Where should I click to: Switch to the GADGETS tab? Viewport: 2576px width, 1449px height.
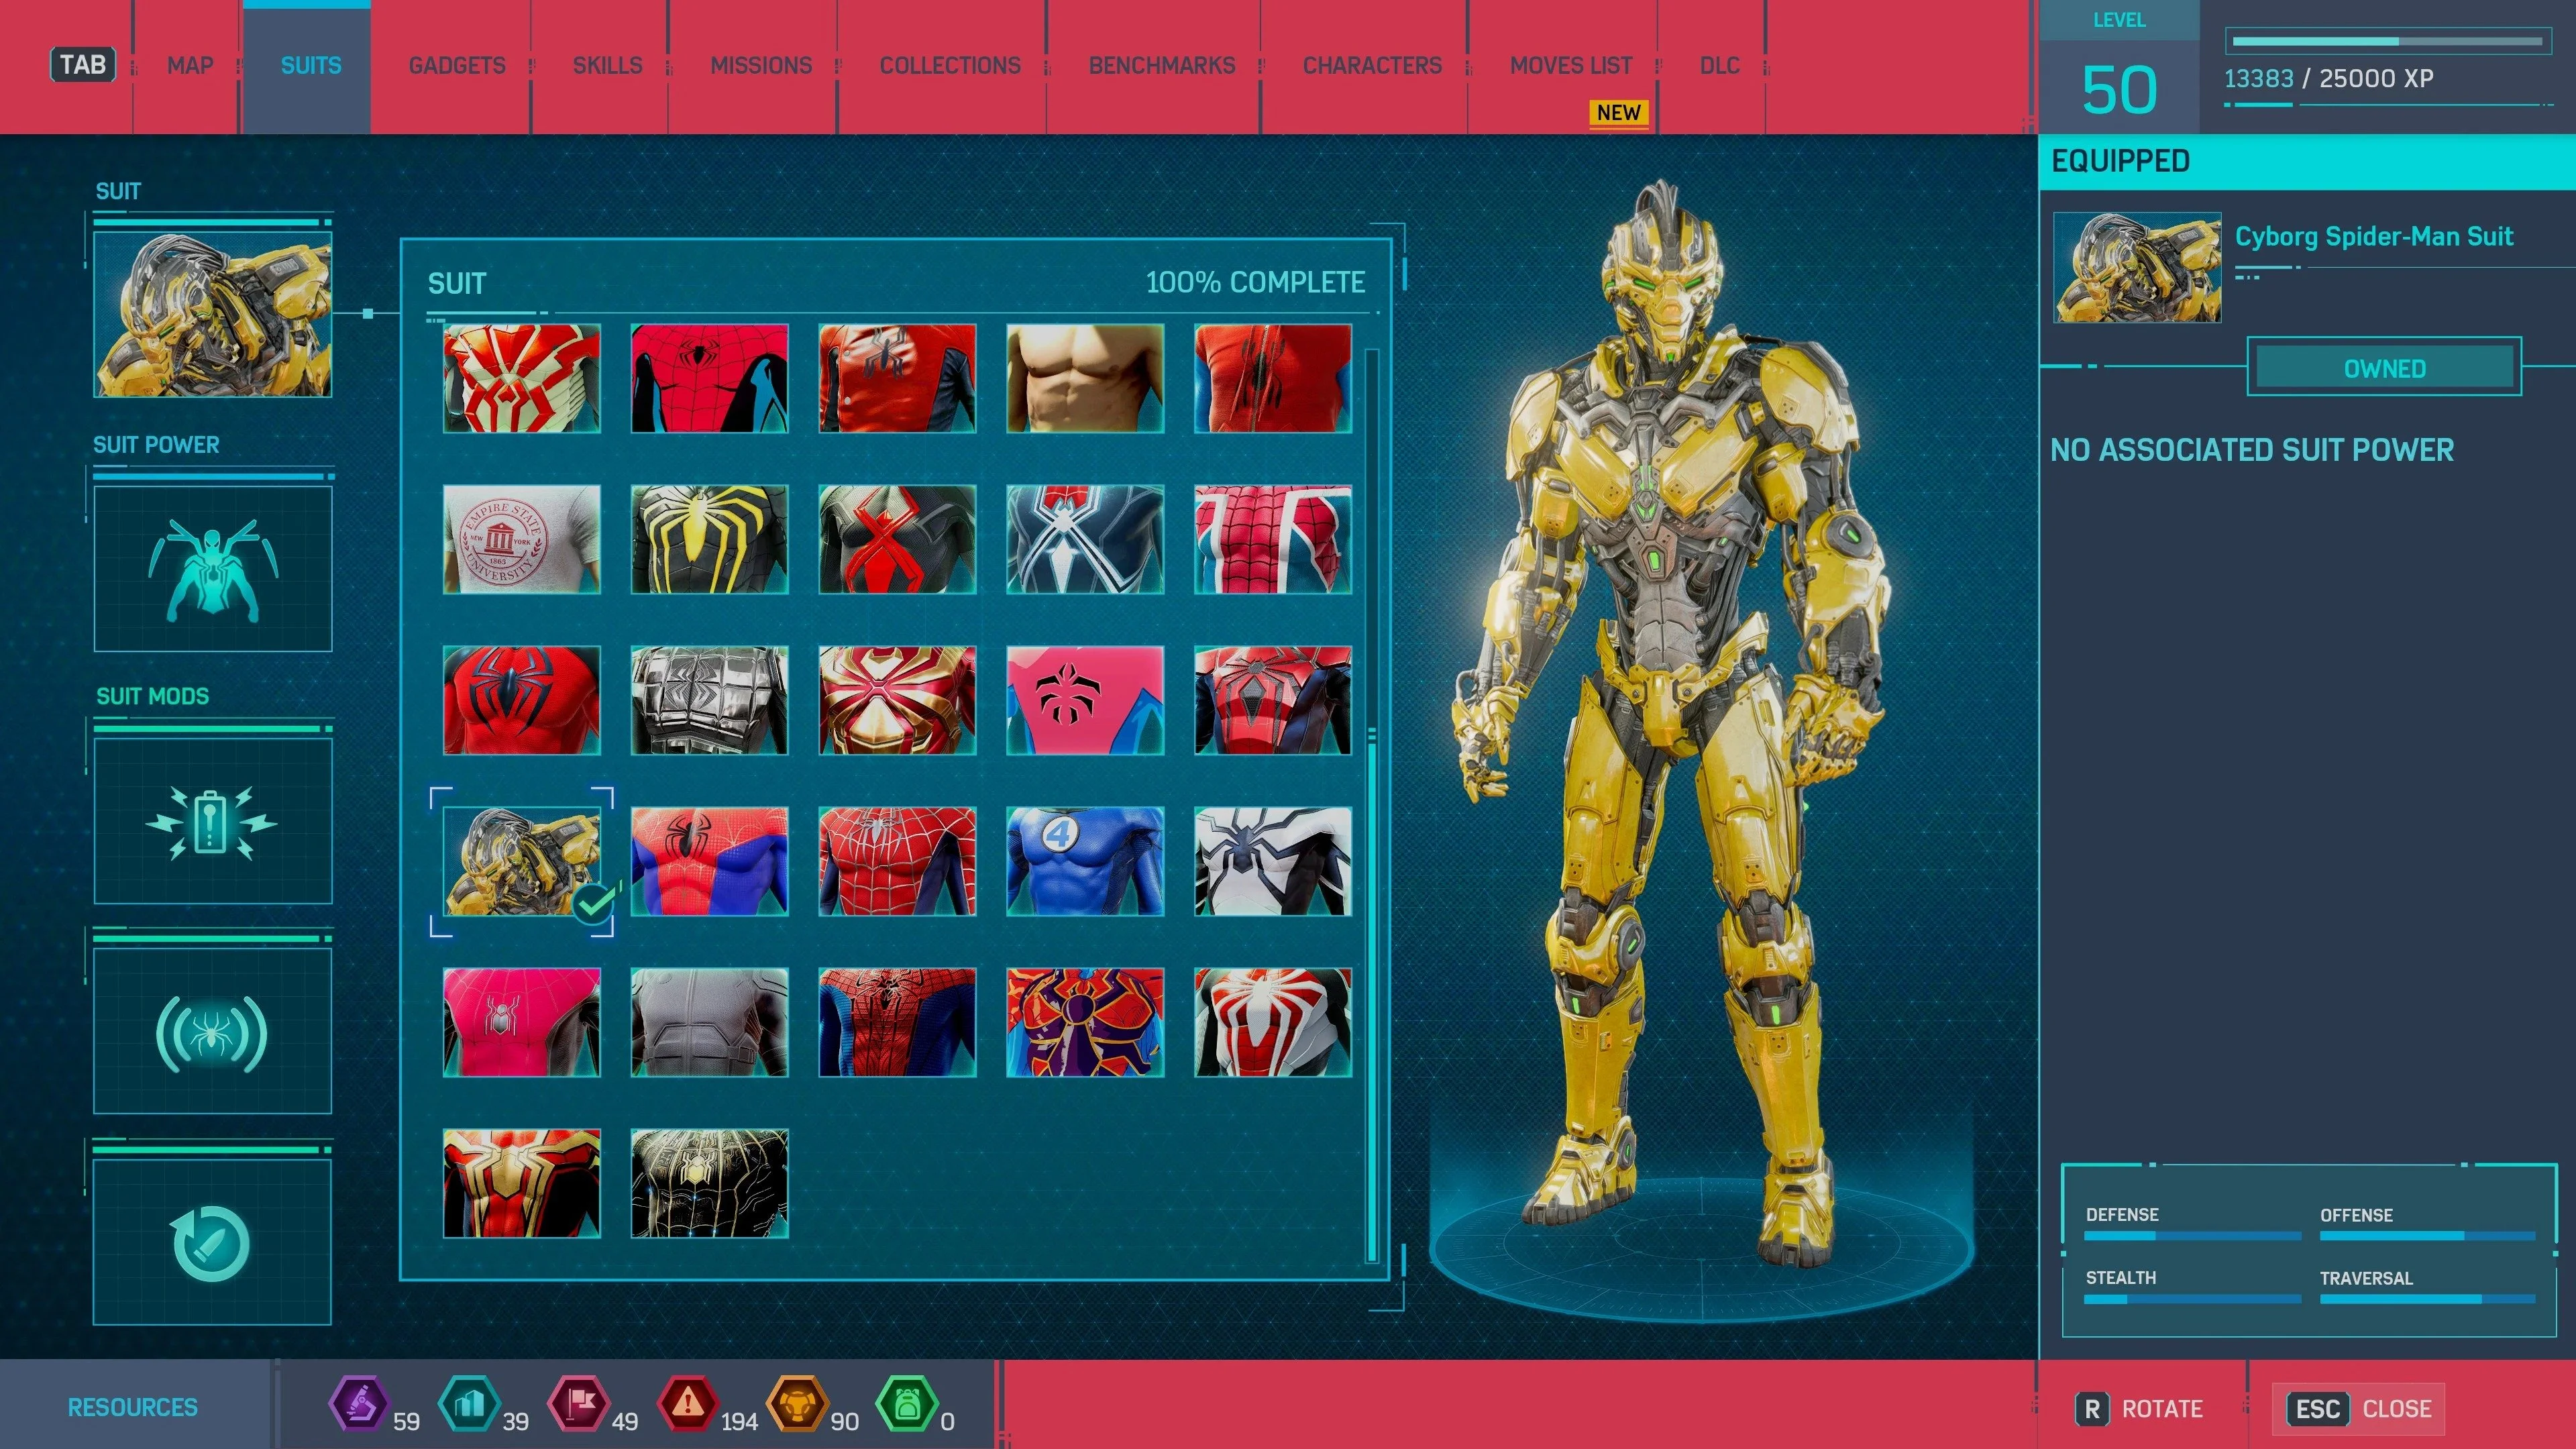pos(456,66)
